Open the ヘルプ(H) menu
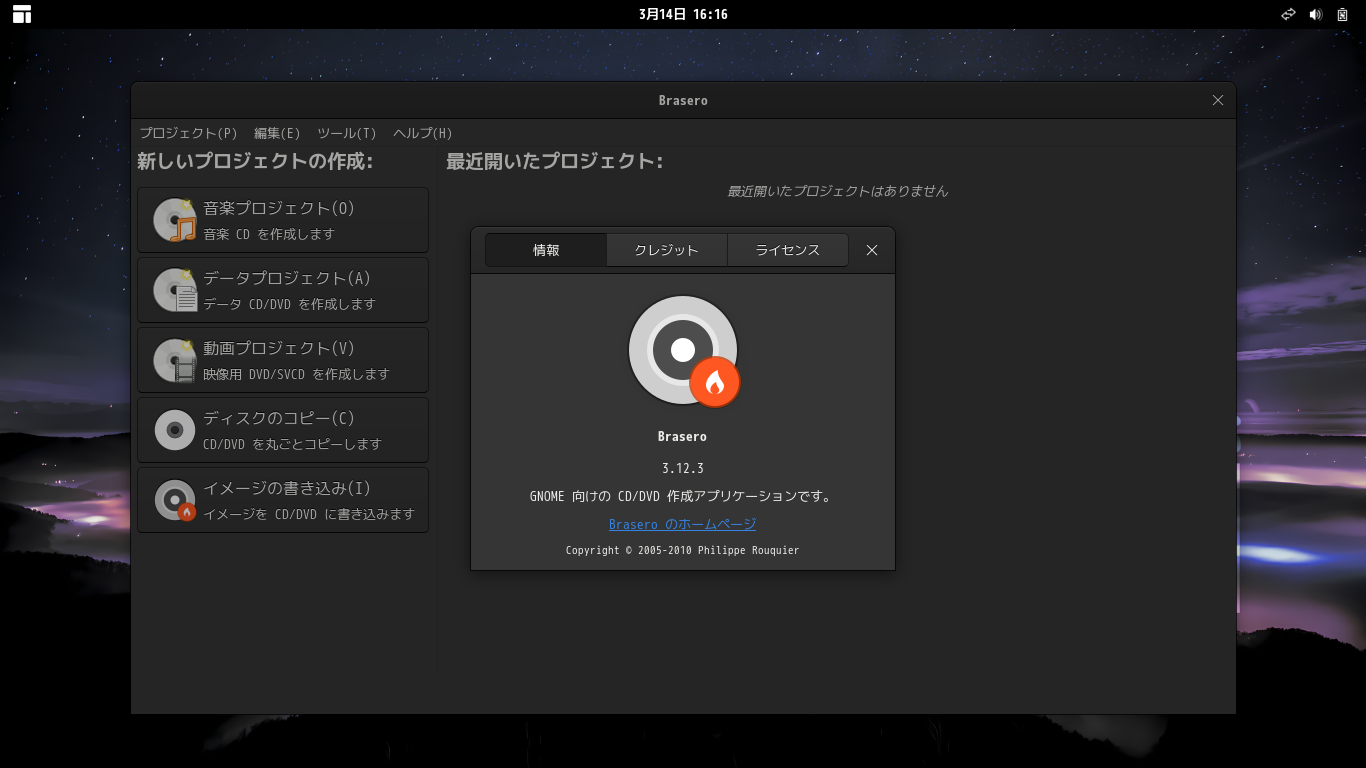1366x768 pixels. [x=423, y=133]
